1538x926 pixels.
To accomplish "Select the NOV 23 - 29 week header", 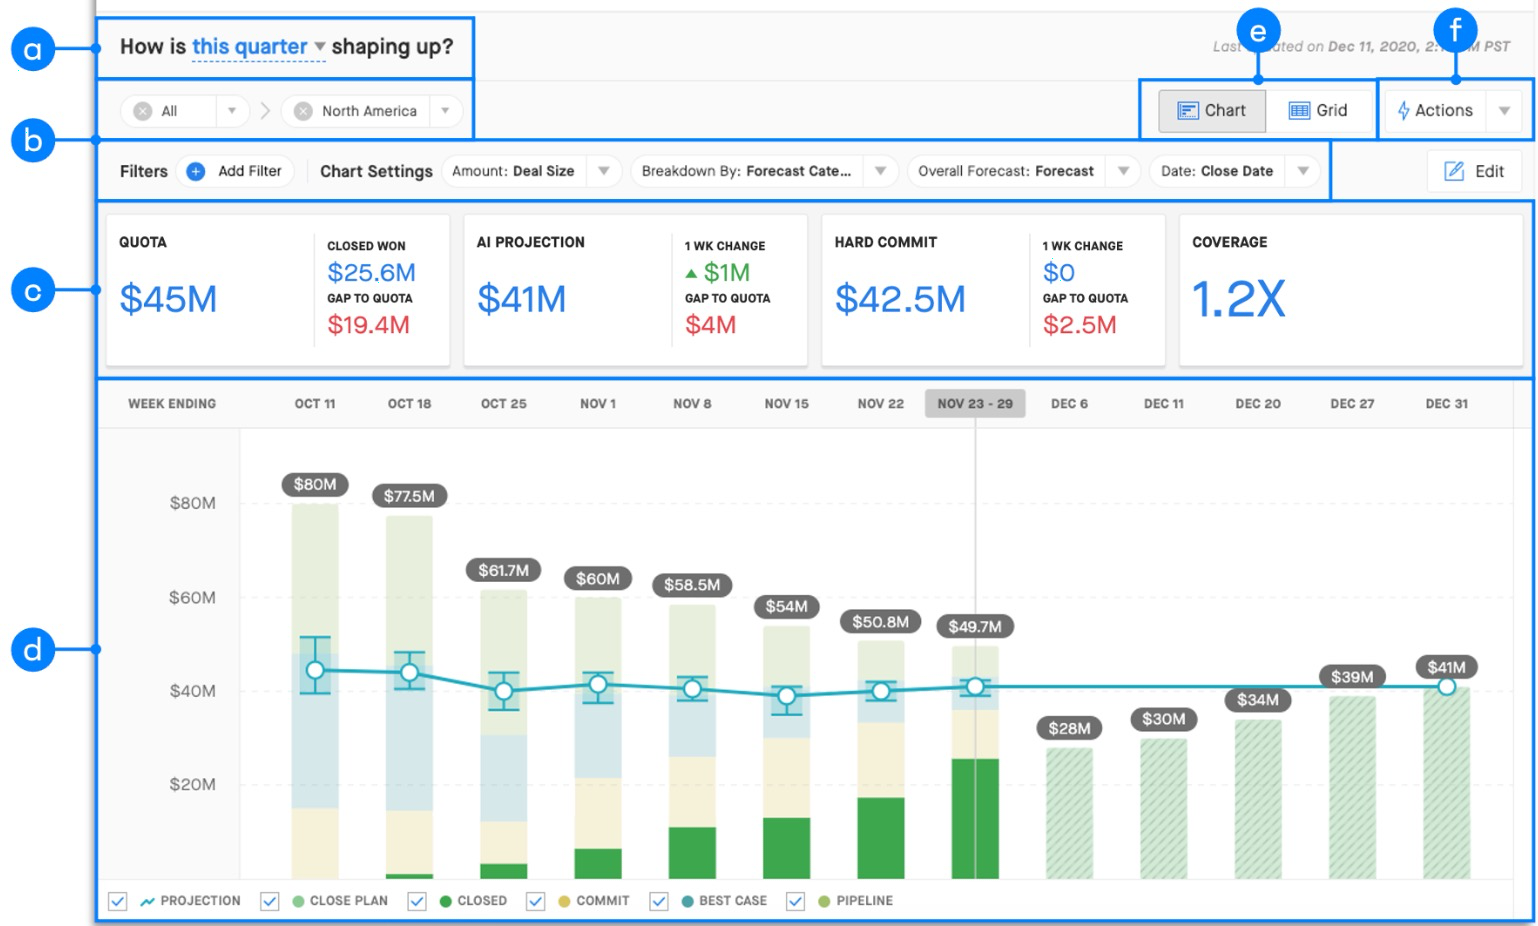I will (x=975, y=404).
